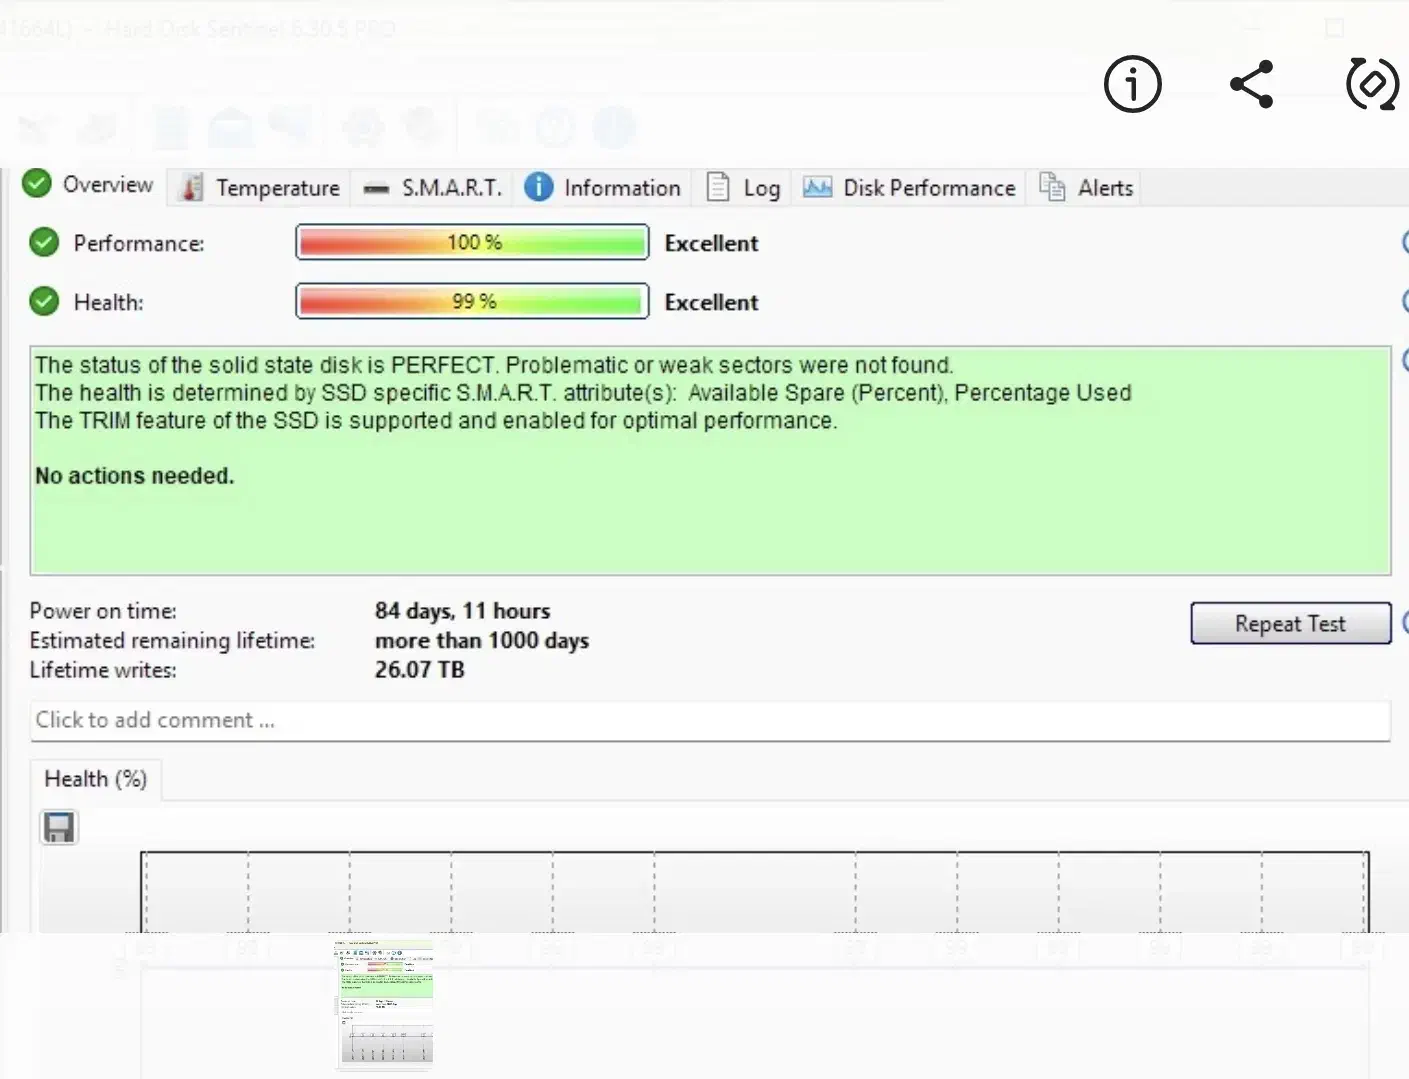1409x1079 pixels.
Task: Click the rotate screen icon
Action: [x=1371, y=84]
